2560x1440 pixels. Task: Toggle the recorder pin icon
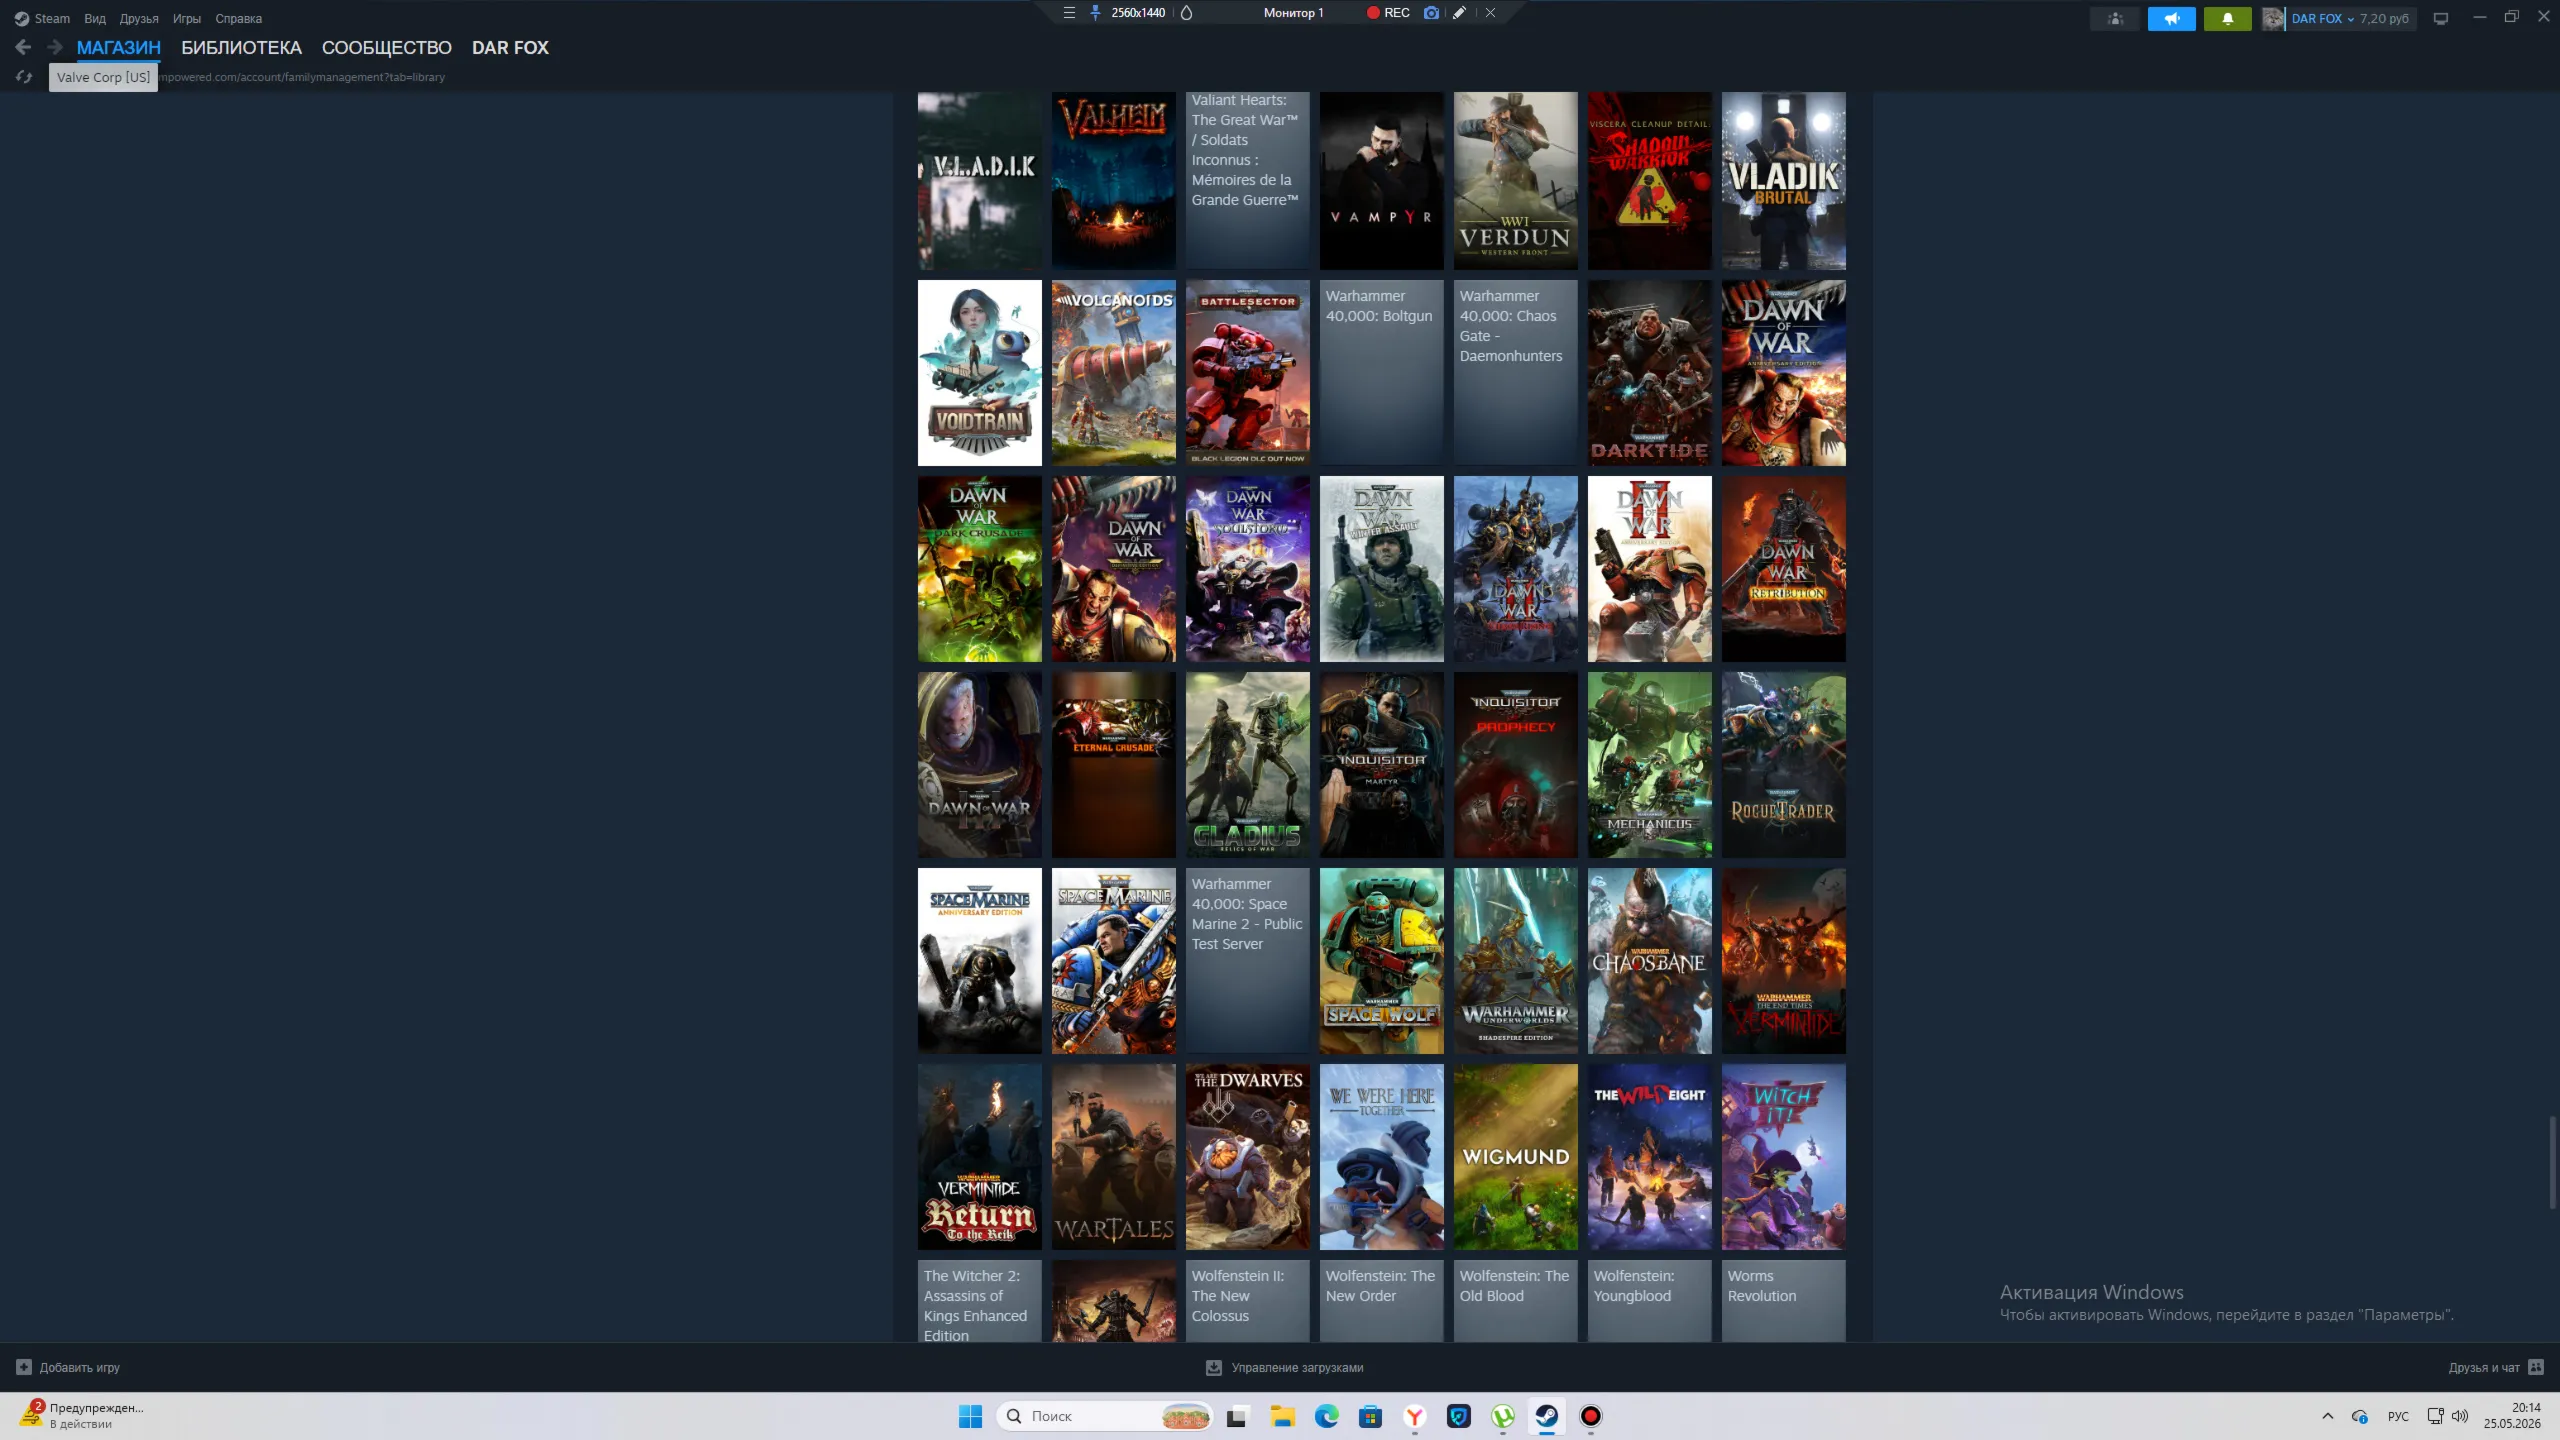pyautogui.click(x=1095, y=13)
